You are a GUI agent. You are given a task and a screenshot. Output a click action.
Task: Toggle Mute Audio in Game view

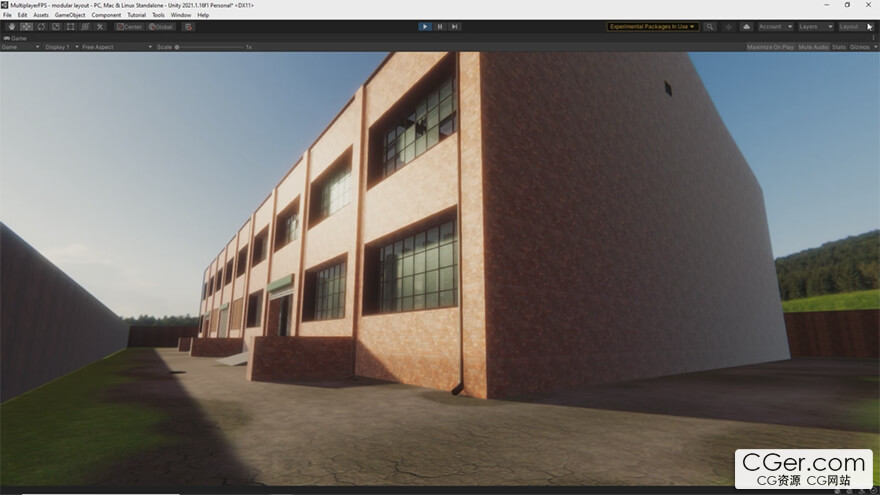[x=813, y=47]
